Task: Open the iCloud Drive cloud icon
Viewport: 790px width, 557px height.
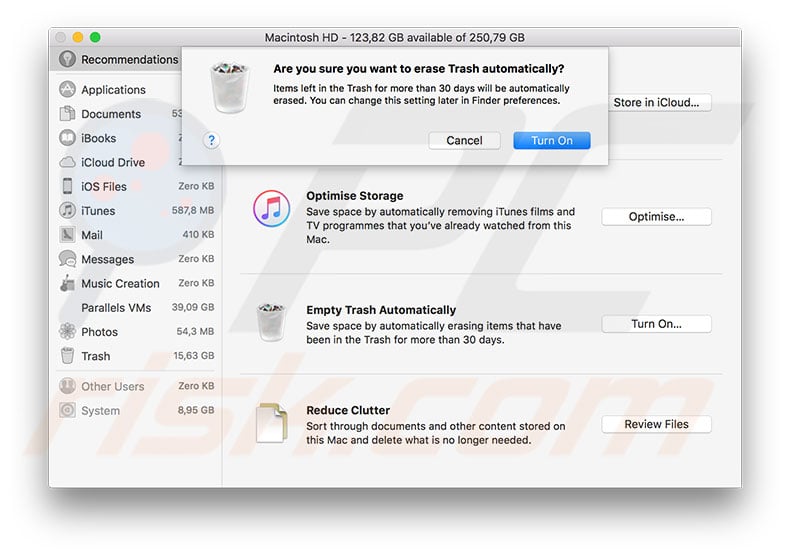Action: coord(67,162)
